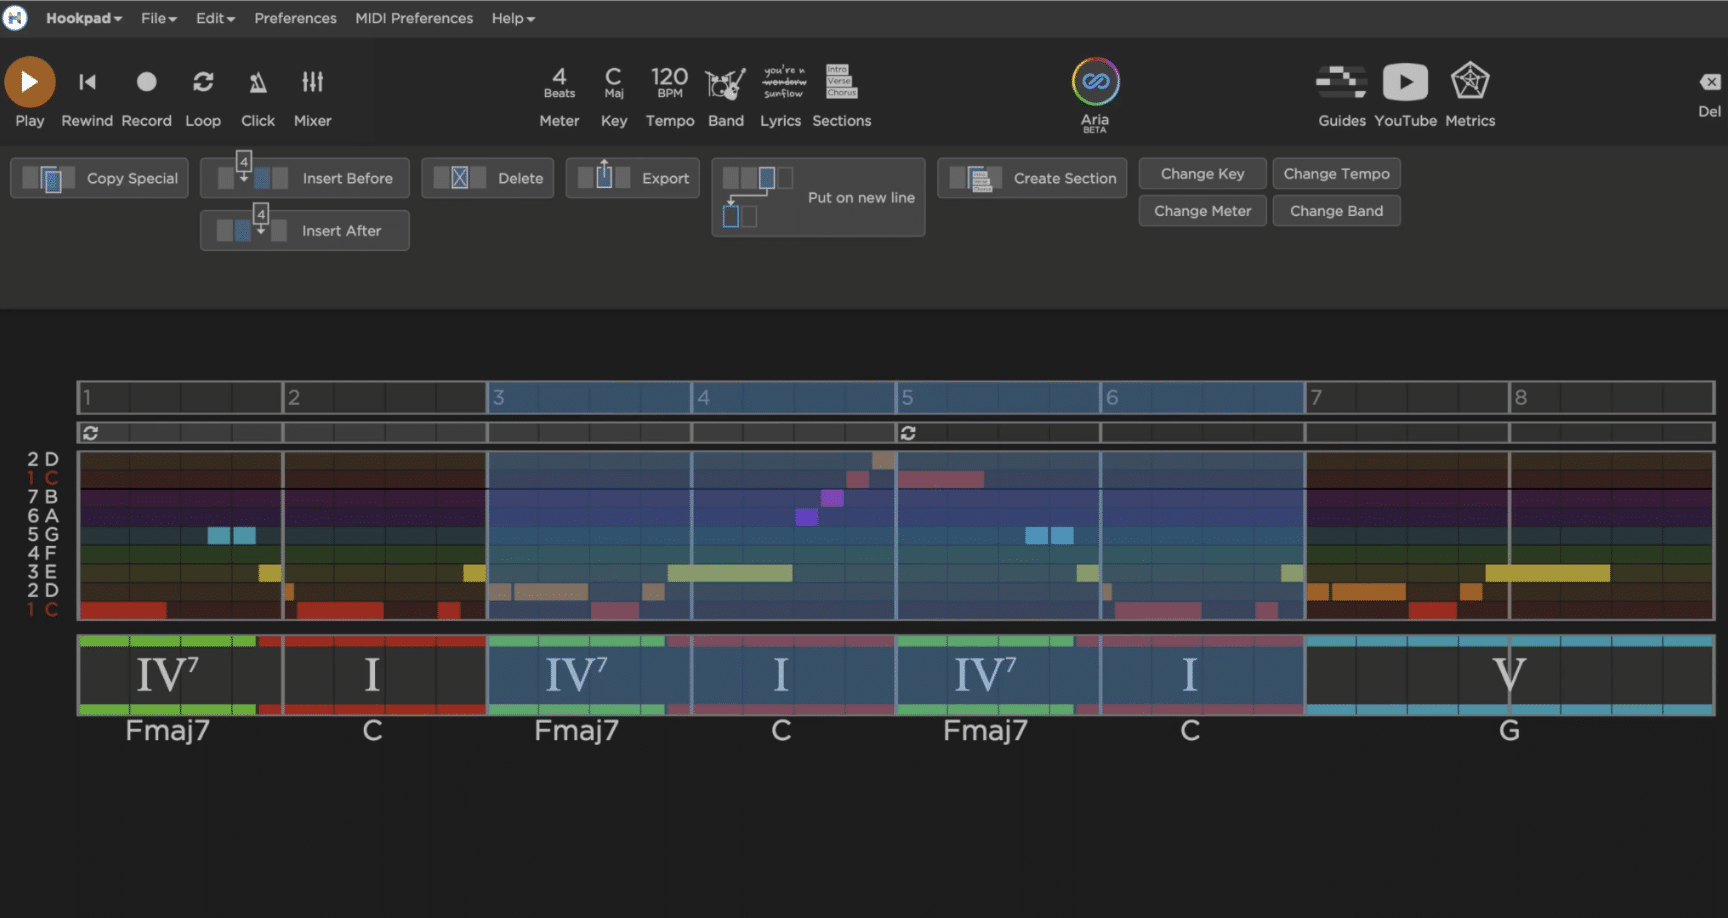Change the 120 BPM Tempo setting
The width and height of the screenshot is (1728, 918).
point(670,97)
